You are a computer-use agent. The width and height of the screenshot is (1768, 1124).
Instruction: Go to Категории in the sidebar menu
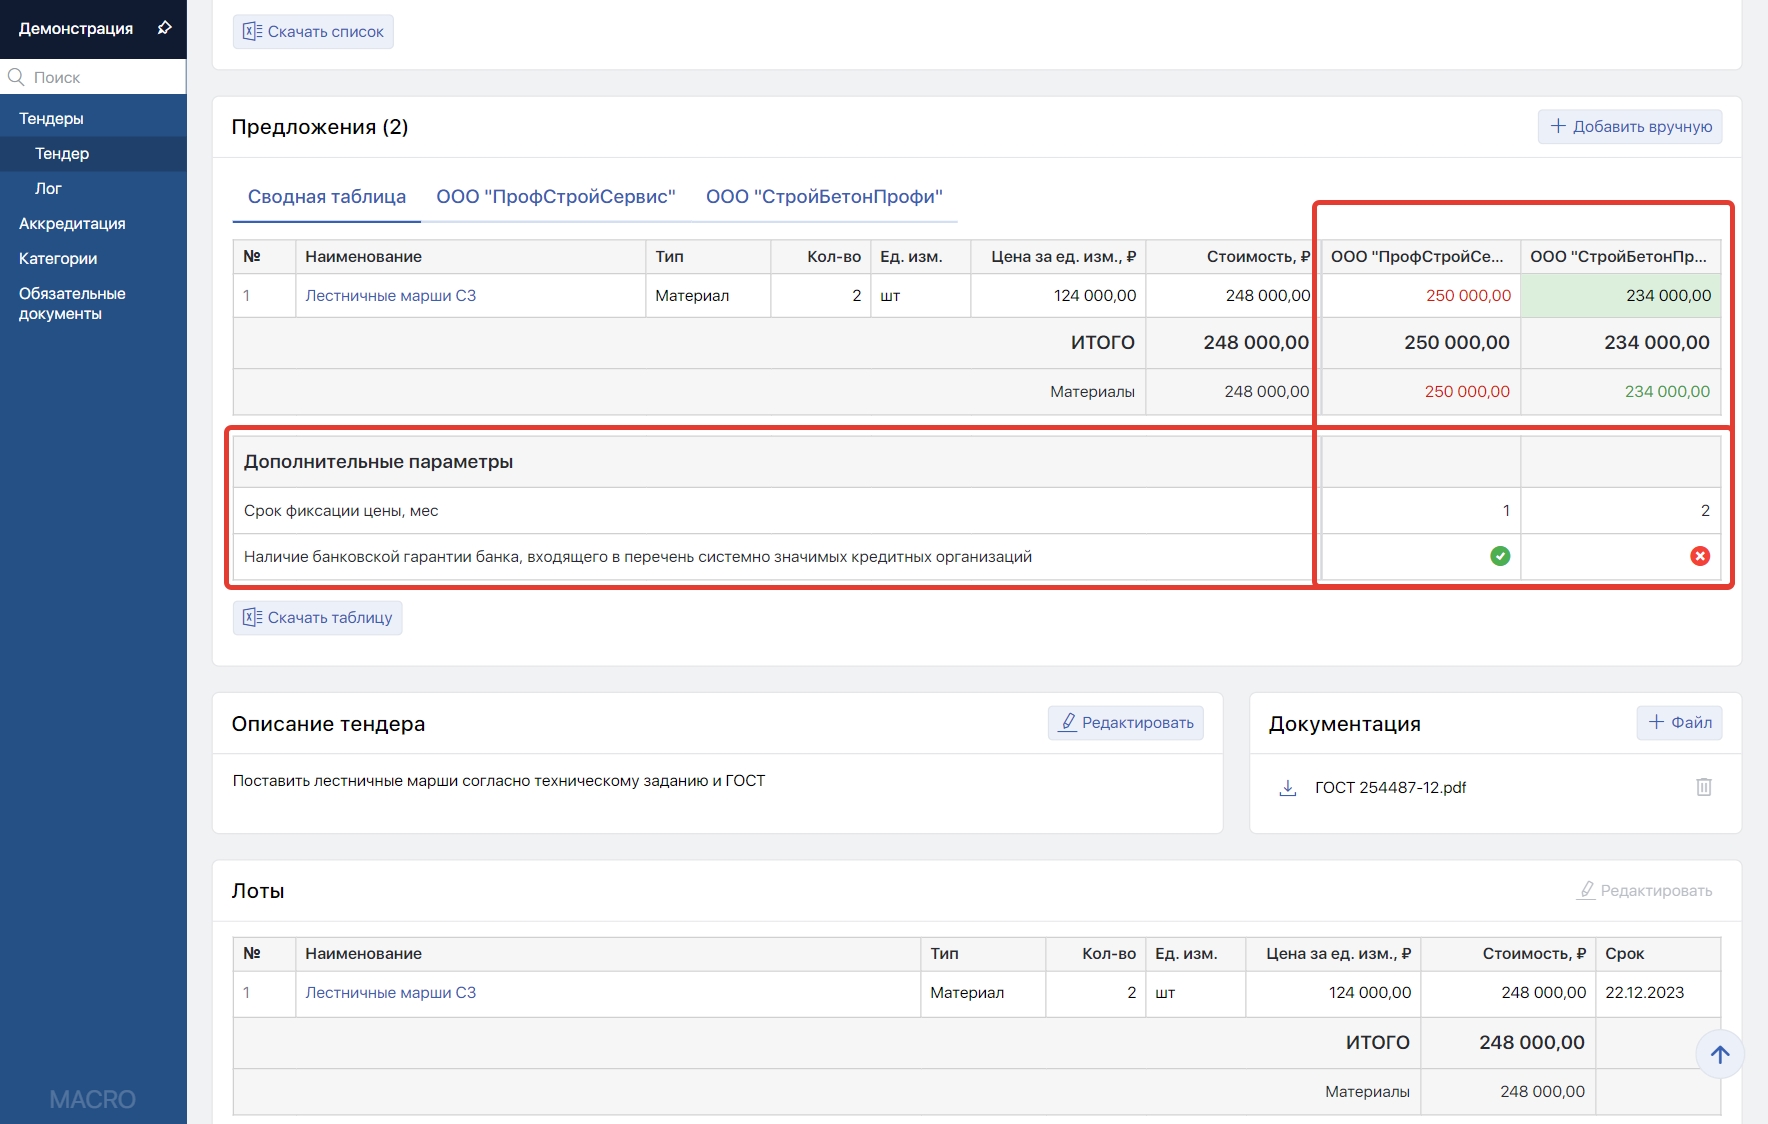(58, 259)
